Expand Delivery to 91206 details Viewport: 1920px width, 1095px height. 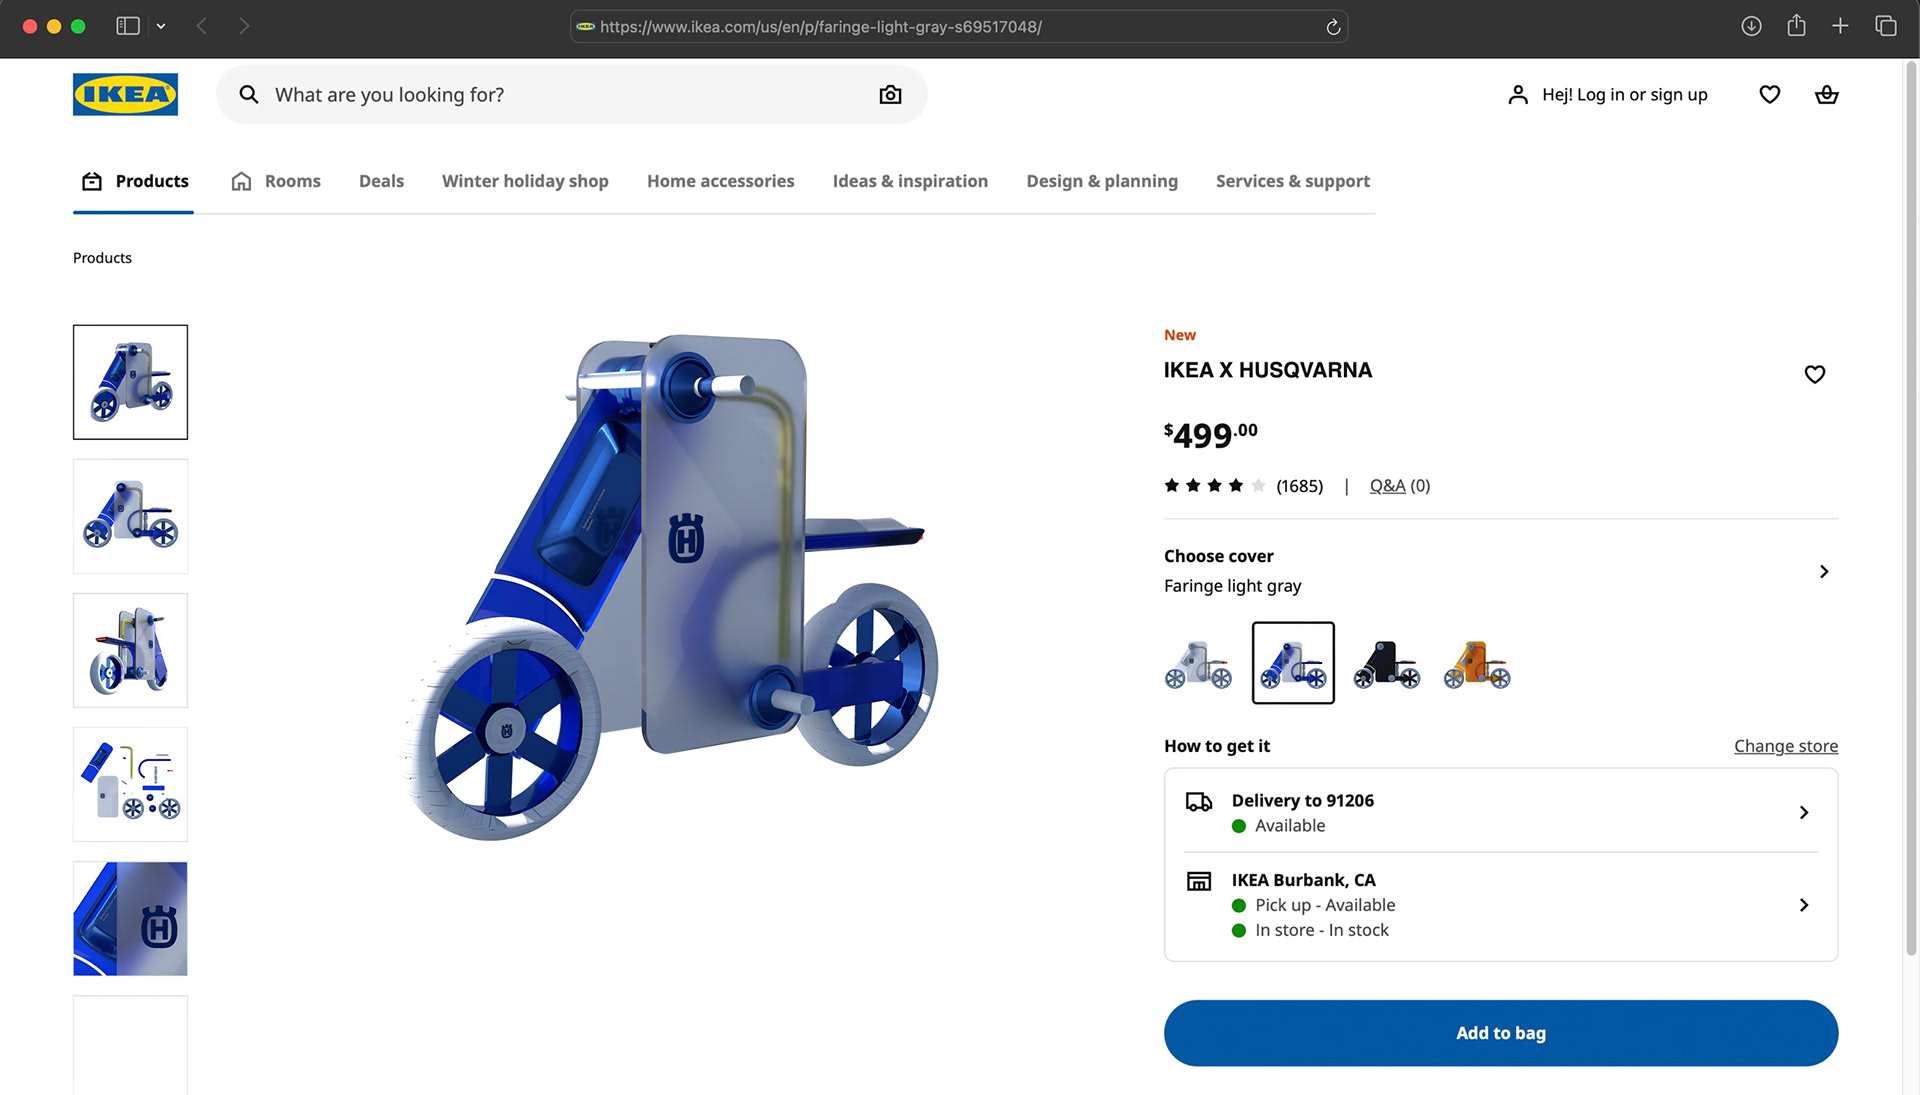(1803, 812)
